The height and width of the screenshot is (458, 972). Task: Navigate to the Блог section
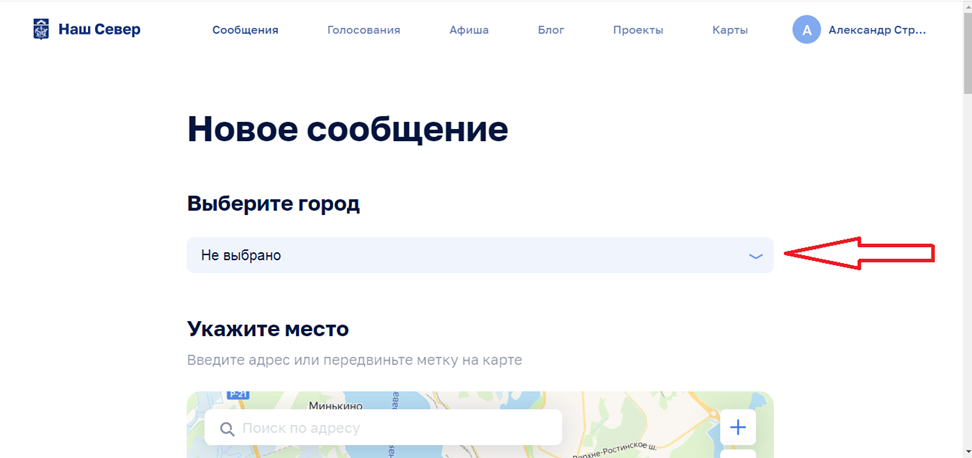coord(551,30)
